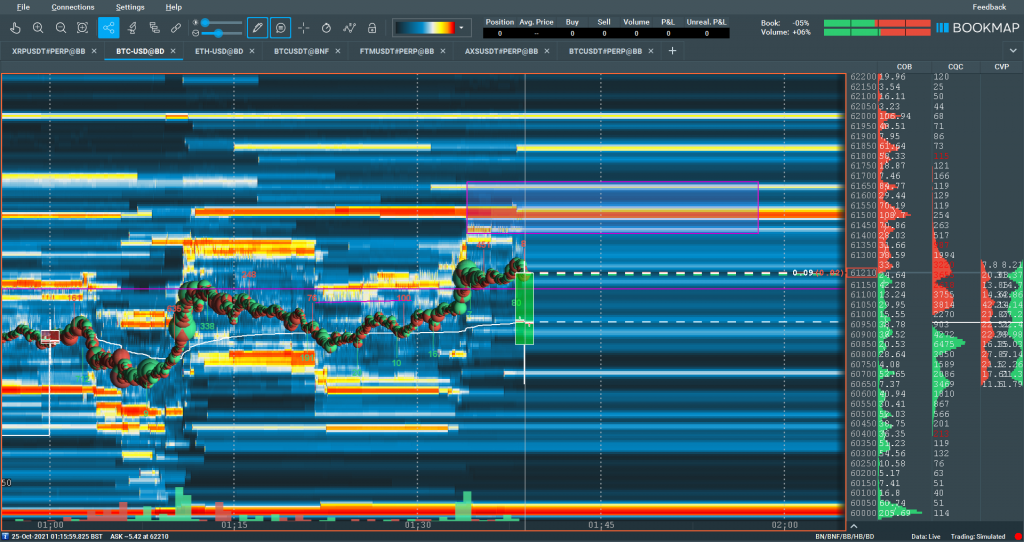Open the stacked layers studies icon

point(155,28)
